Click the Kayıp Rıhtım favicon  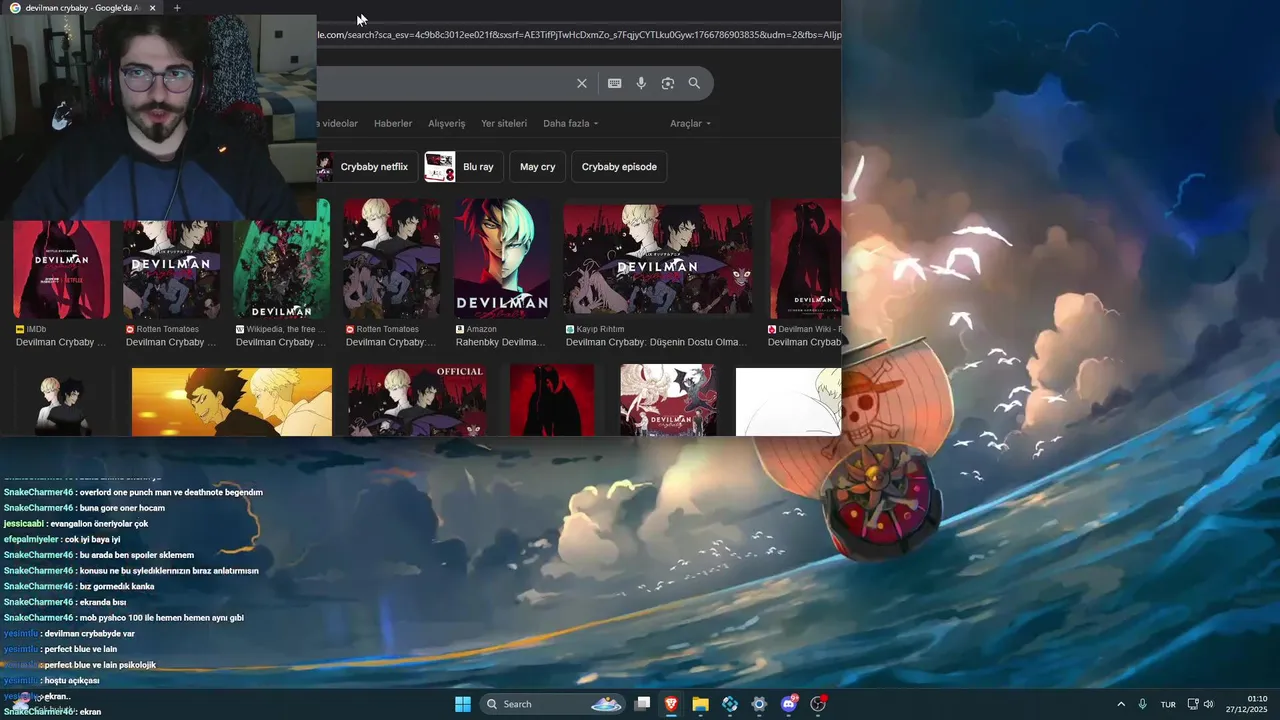click(x=570, y=329)
